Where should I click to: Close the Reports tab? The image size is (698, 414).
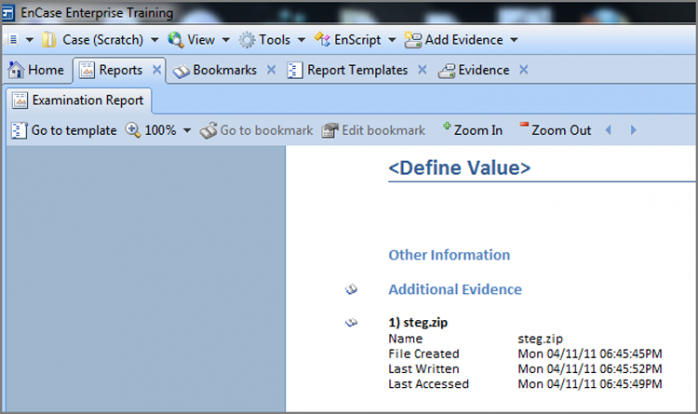(157, 70)
